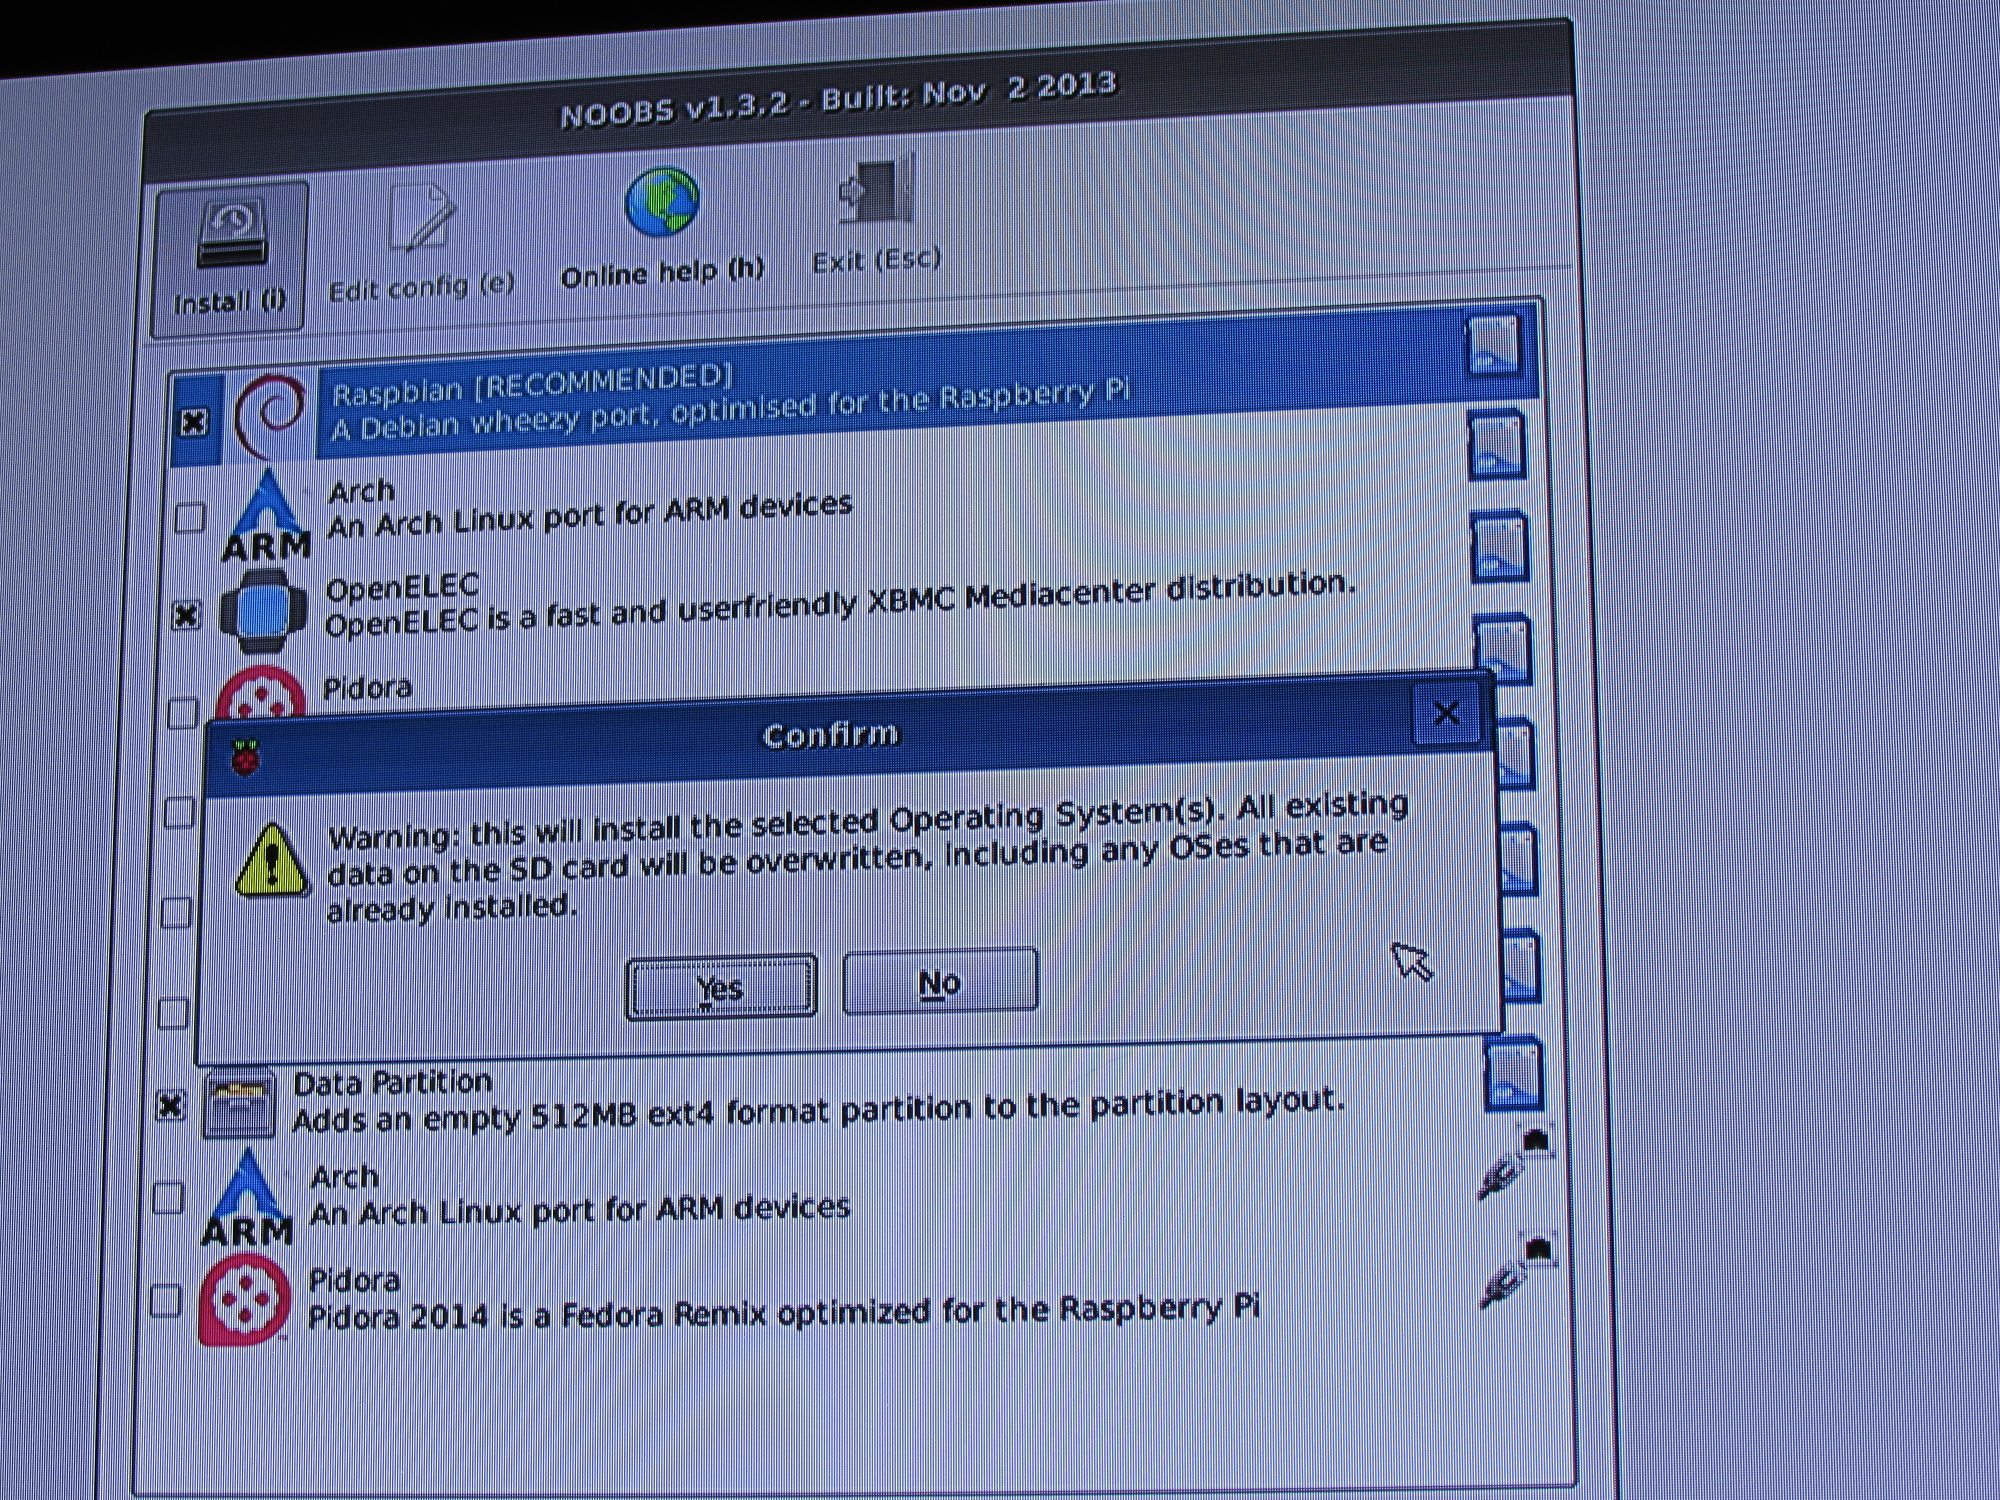Uncheck the OpenELEC checkbox
This screenshot has height=1500, width=2000.
(187, 615)
